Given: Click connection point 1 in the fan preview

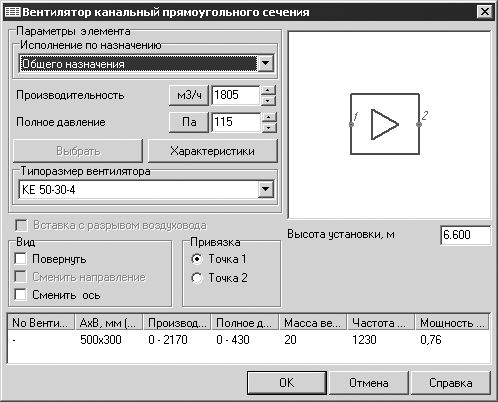Looking at the screenshot, I should point(351,124).
